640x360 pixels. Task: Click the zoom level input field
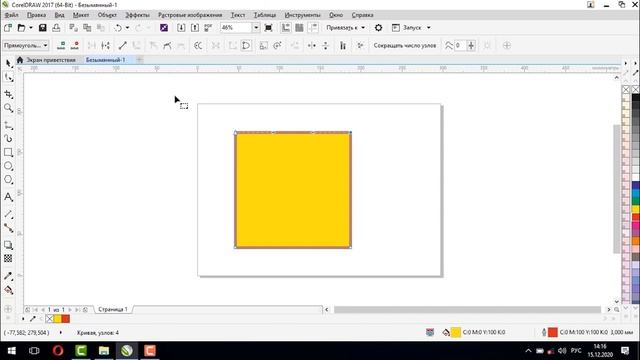[x=236, y=28]
